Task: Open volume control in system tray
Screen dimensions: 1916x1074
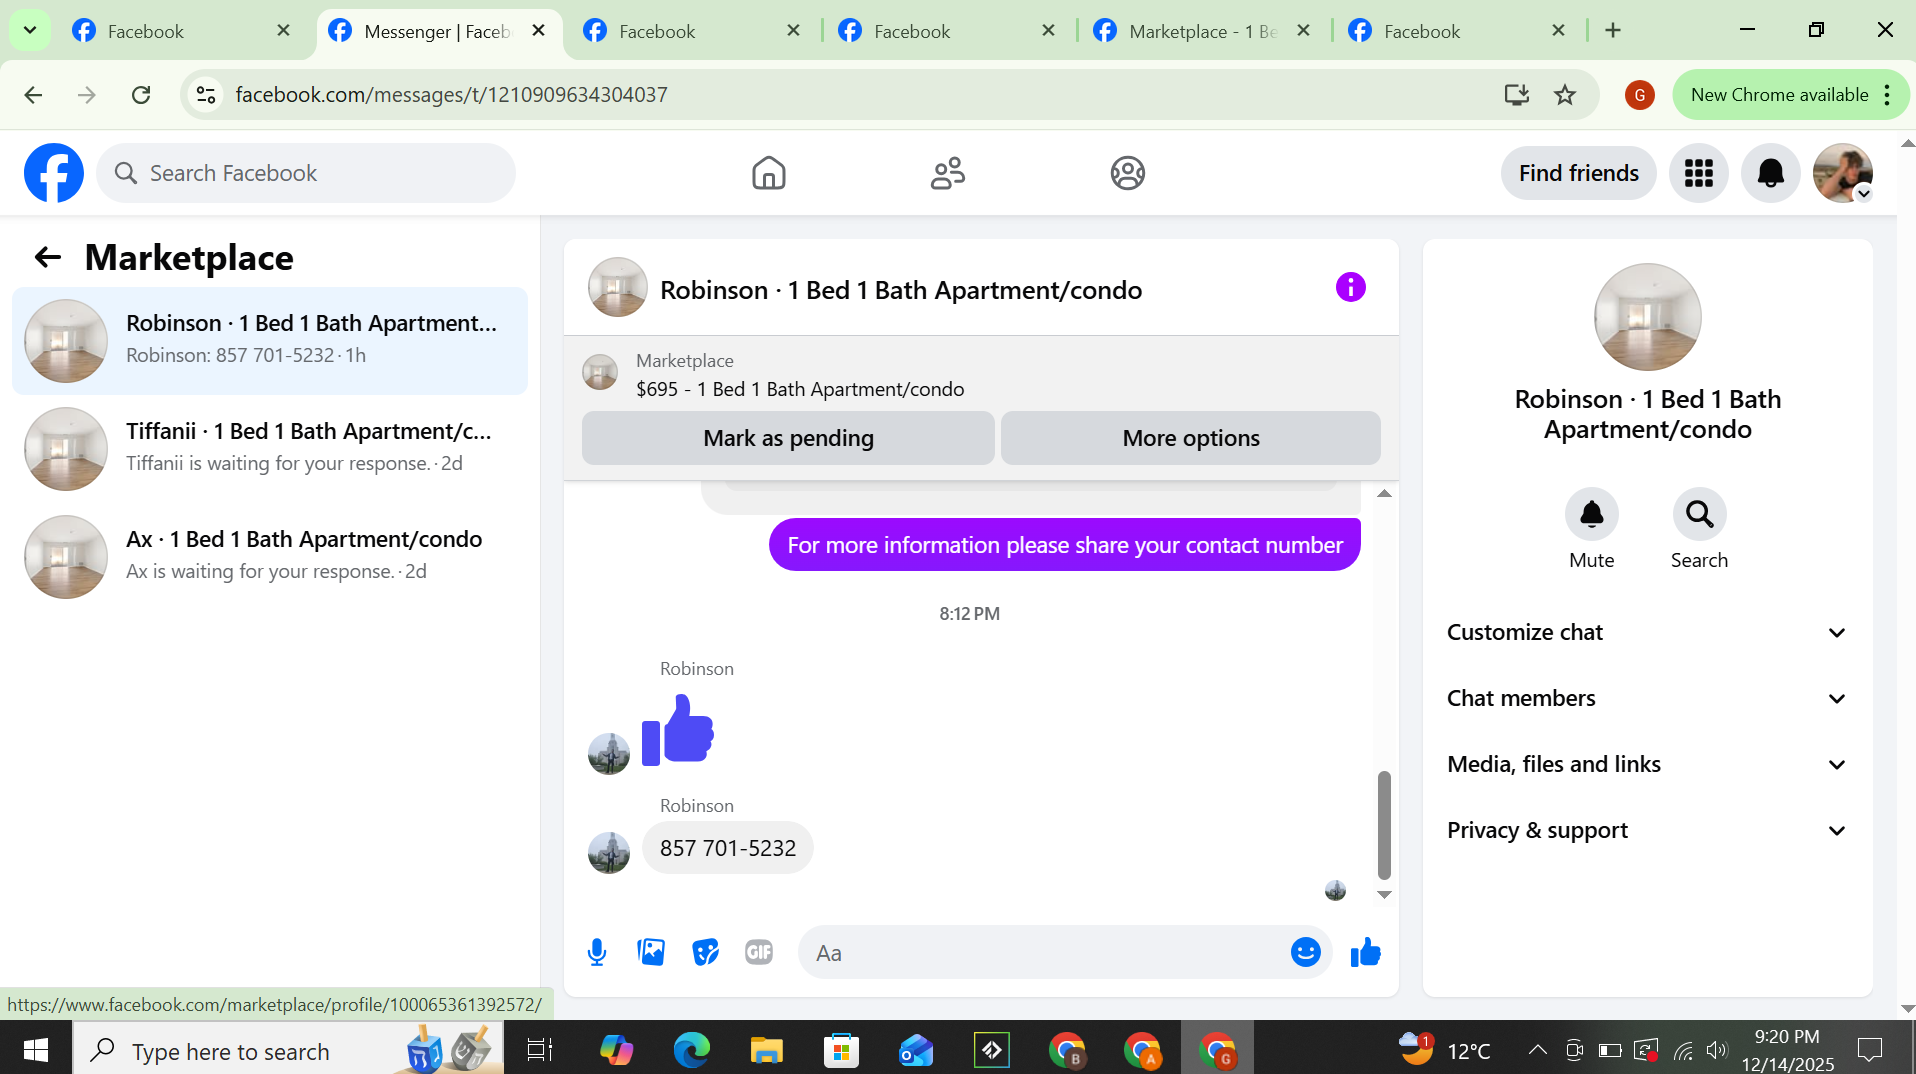Action: pos(1716,1050)
